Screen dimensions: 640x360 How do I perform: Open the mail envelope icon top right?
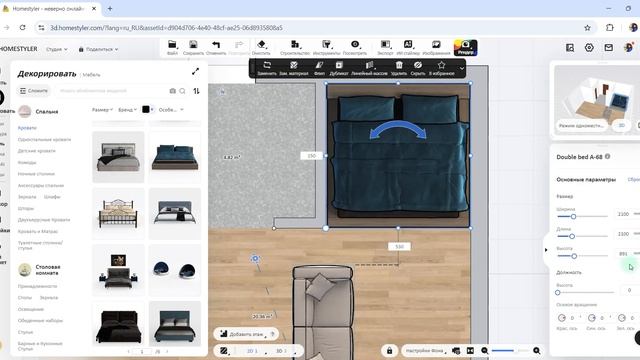(x=609, y=47)
